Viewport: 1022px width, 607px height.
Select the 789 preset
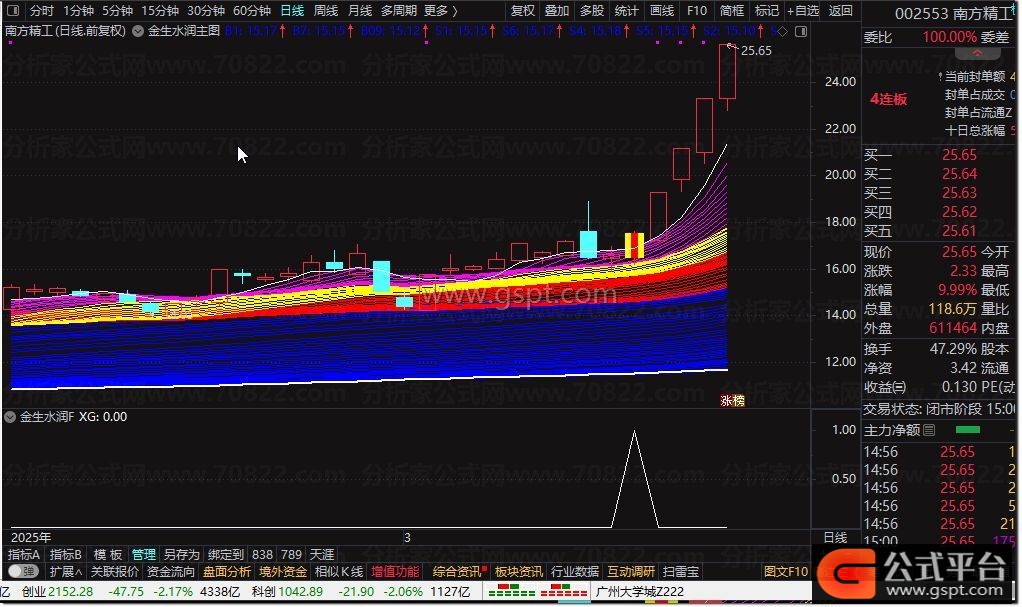(x=291, y=554)
